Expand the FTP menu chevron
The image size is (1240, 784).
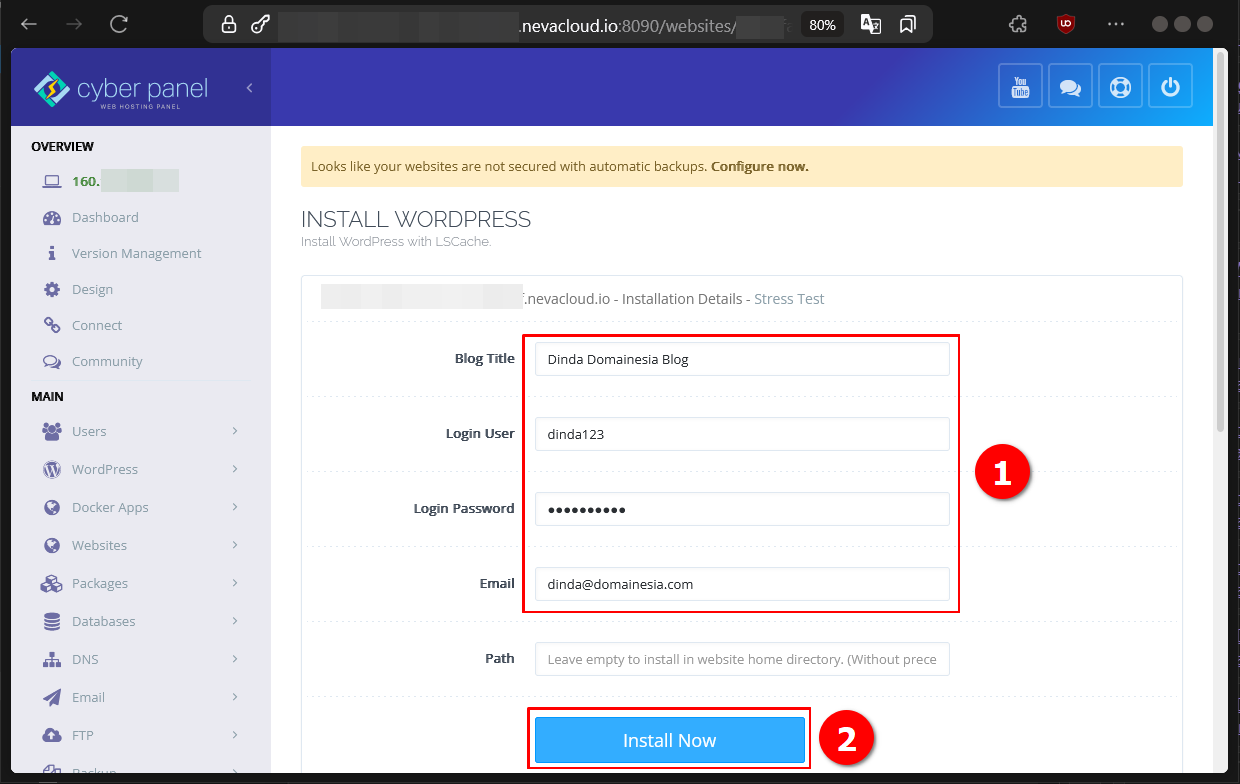(235, 735)
